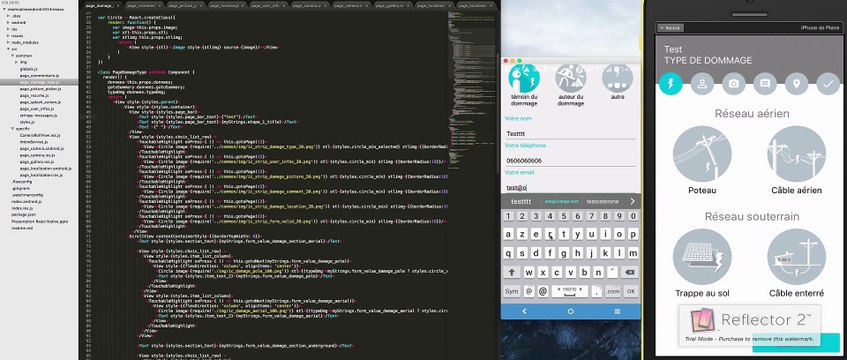Select the Câble aérien damage icon
The width and height of the screenshot is (847, 360).
(x=796, y=155)
